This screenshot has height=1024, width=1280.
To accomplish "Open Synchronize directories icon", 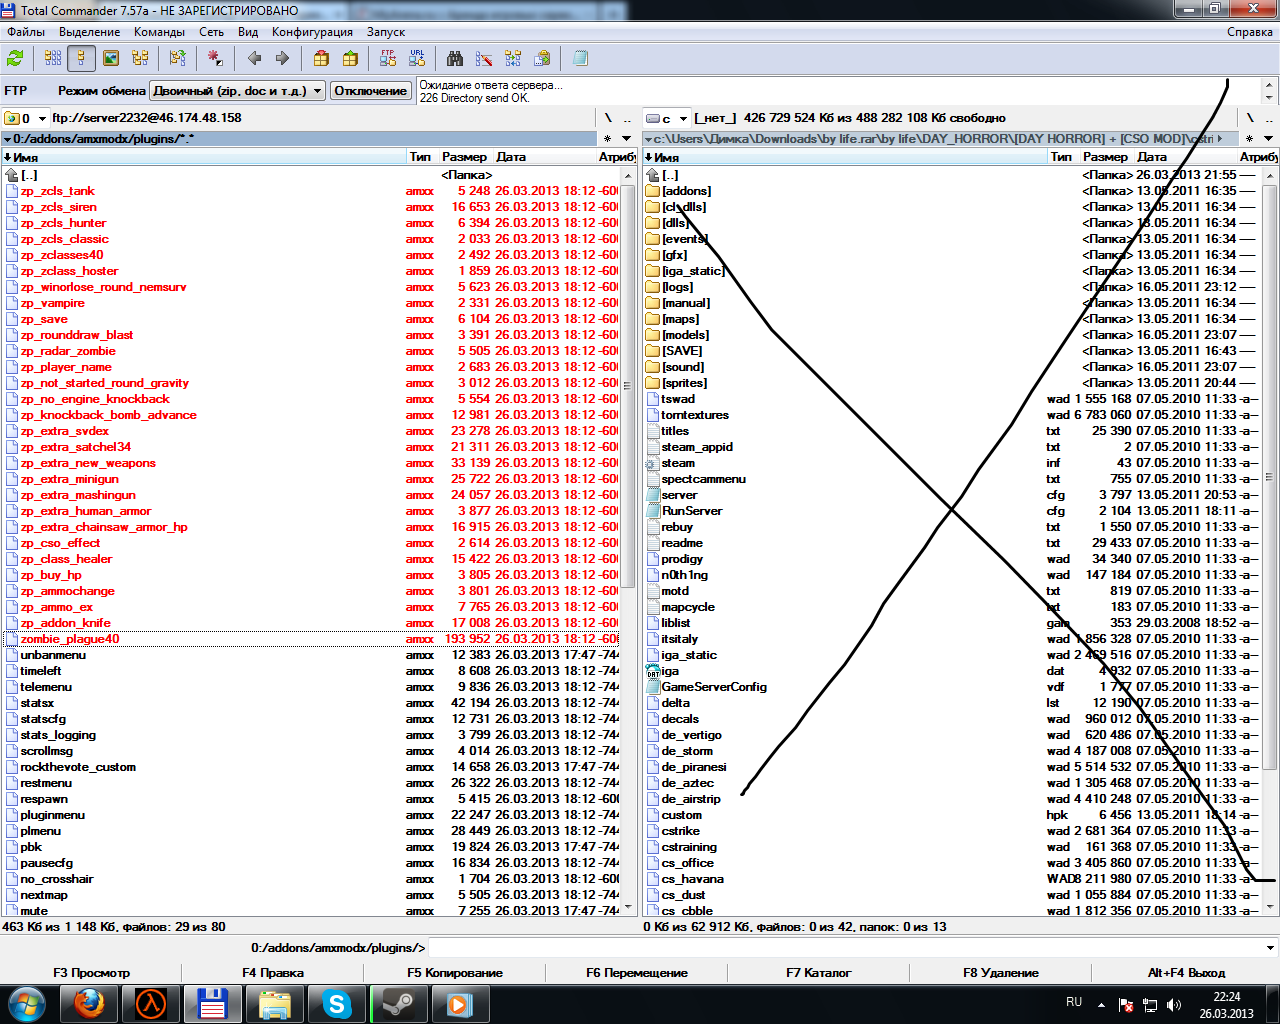I will (x=513, y=58).
